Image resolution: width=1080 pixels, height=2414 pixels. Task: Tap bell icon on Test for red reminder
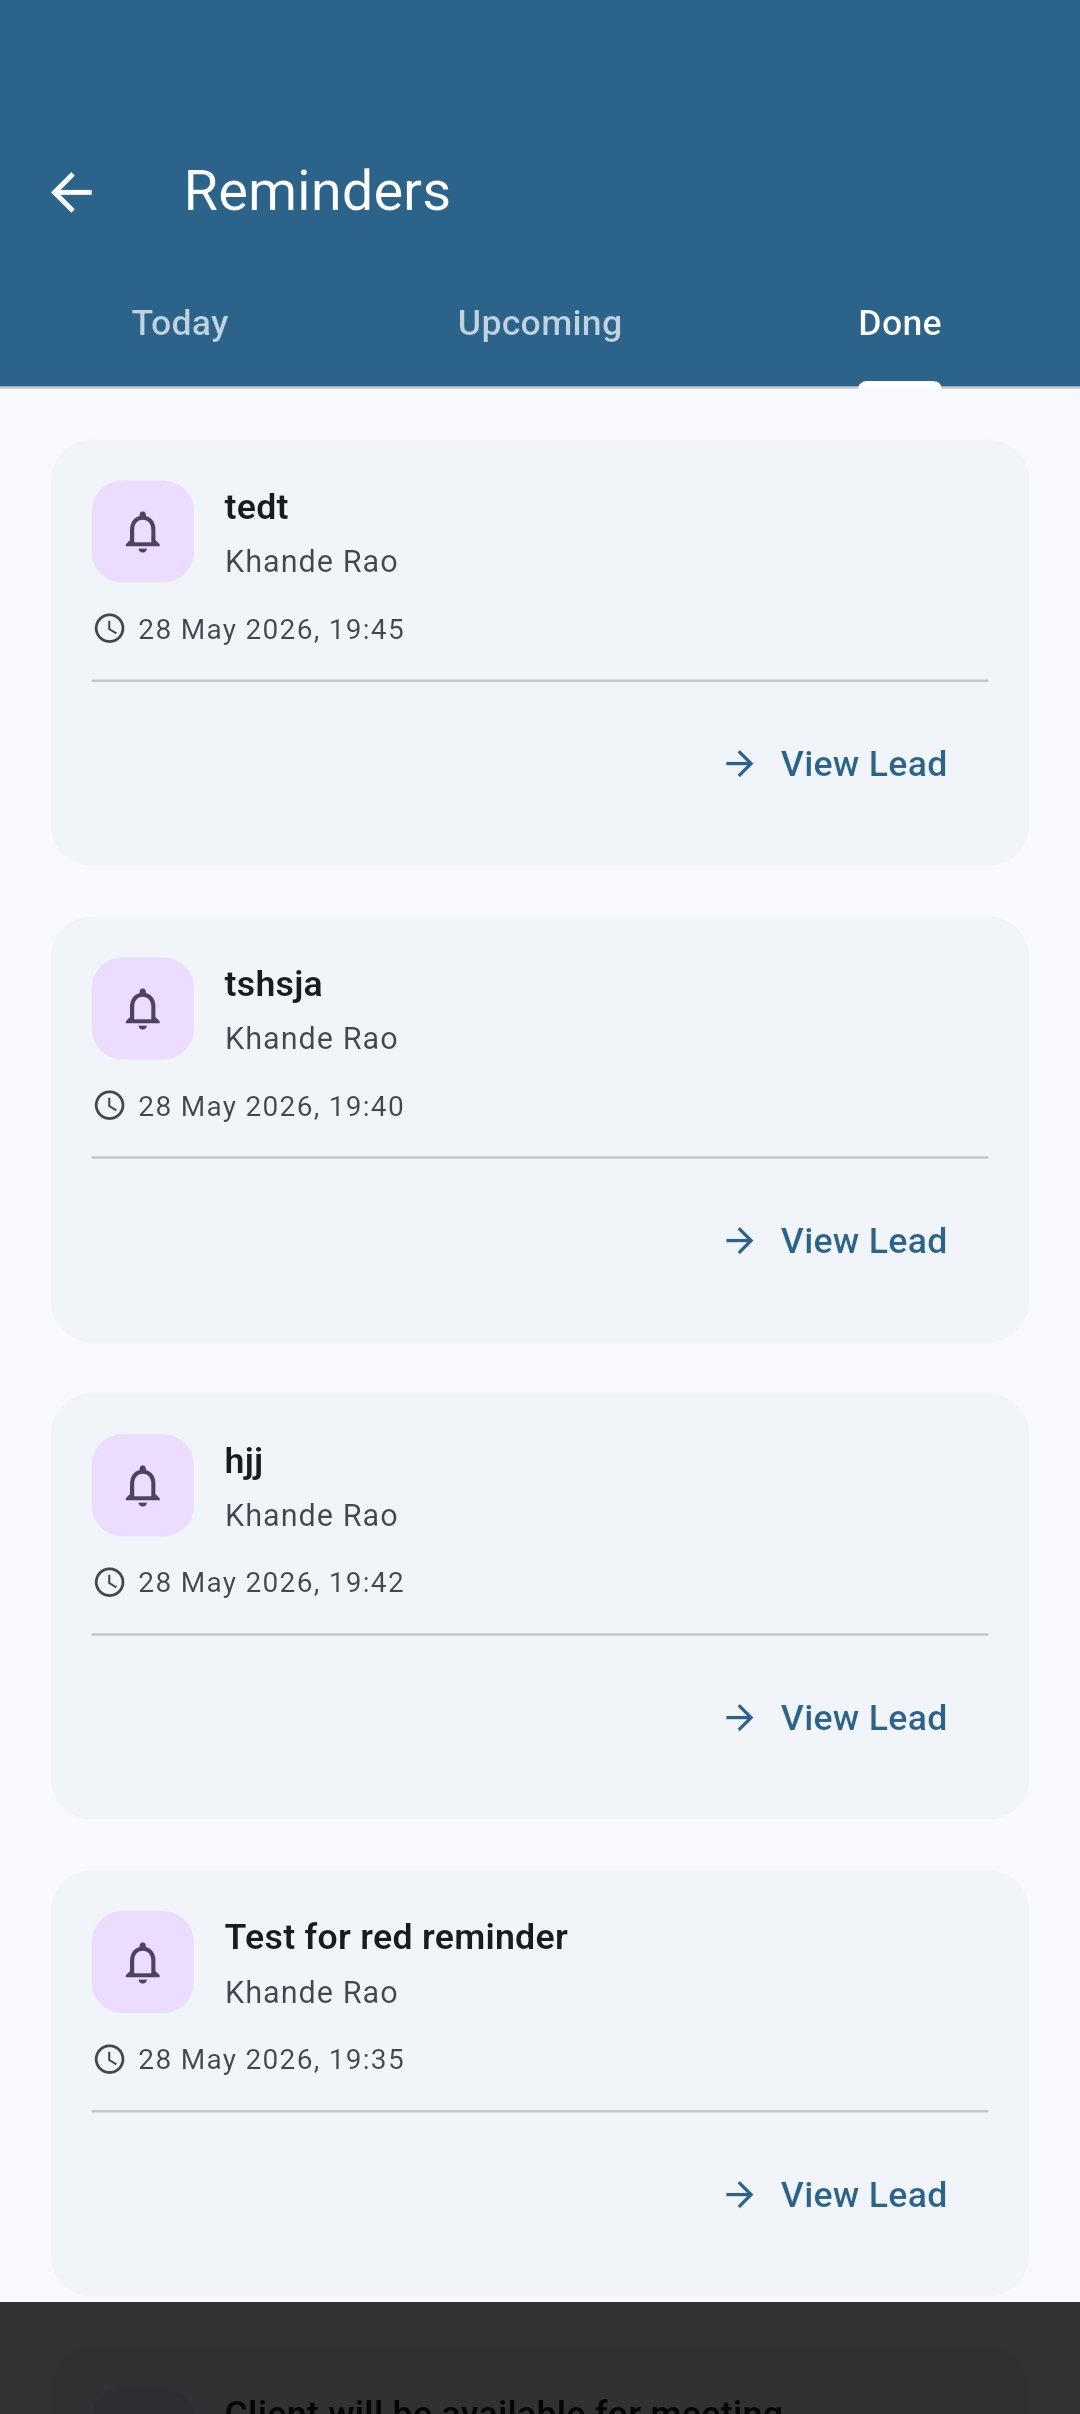(143, 1962)
